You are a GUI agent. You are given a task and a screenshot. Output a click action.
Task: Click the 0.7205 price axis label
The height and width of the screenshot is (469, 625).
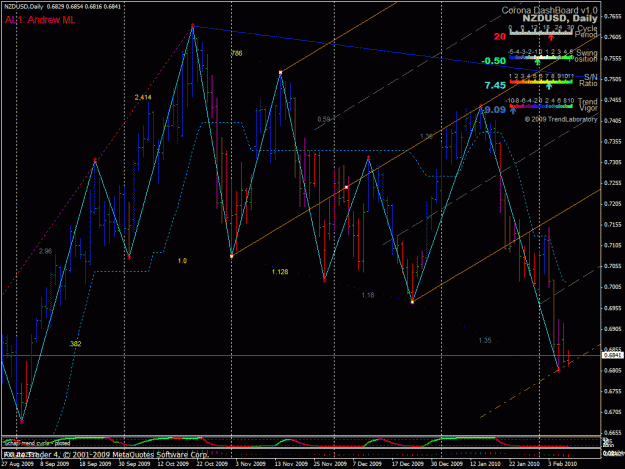click(613, 204)
